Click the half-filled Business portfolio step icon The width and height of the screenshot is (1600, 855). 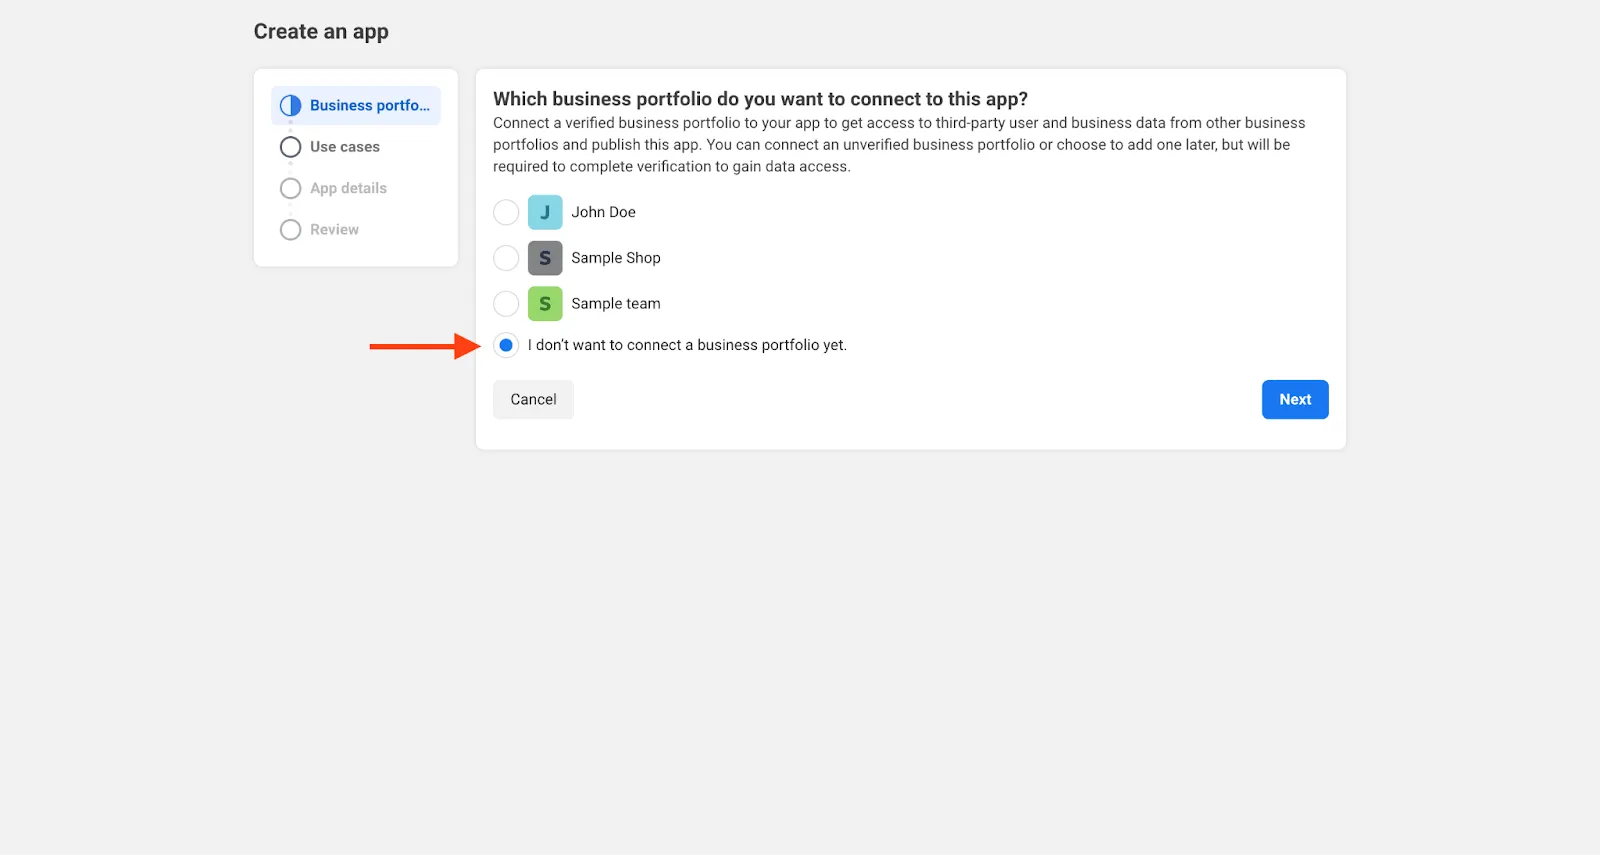coord(291,105)
